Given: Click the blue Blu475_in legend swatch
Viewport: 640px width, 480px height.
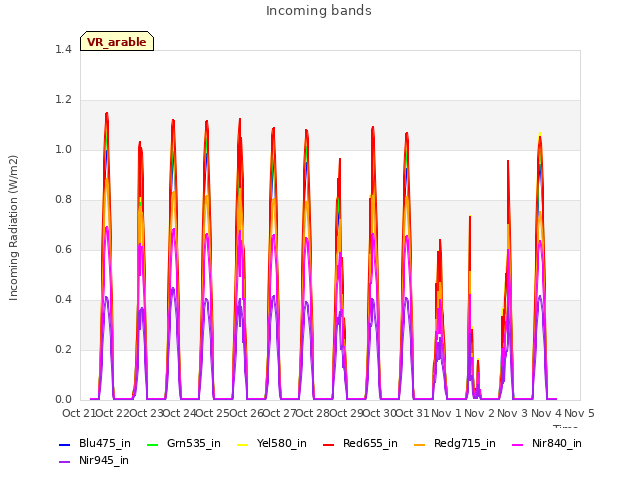Looking at the screenshot, I should point(64,444).
